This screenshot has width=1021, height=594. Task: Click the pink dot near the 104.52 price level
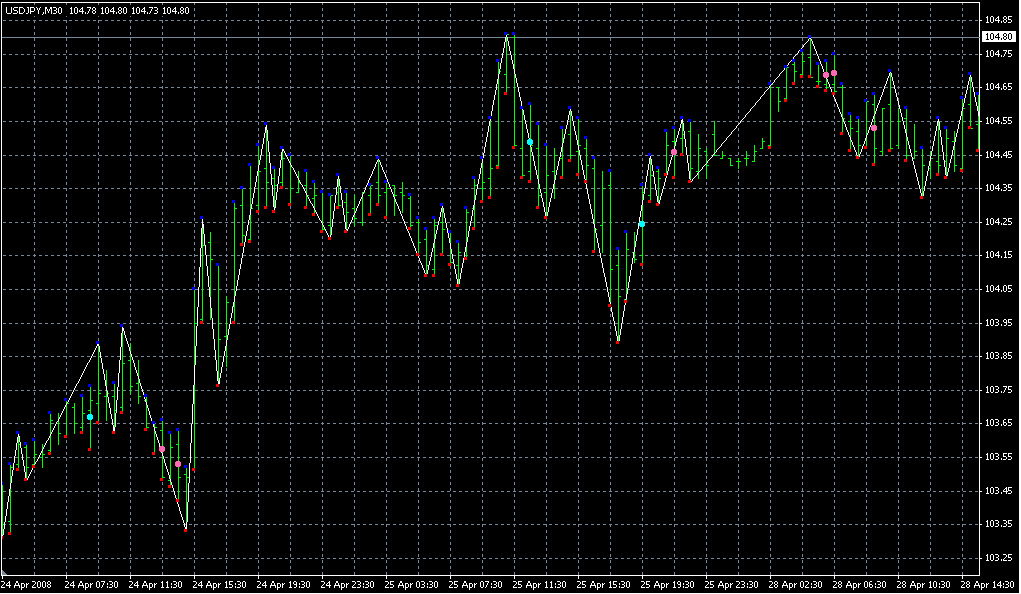(x=874, y=128)
